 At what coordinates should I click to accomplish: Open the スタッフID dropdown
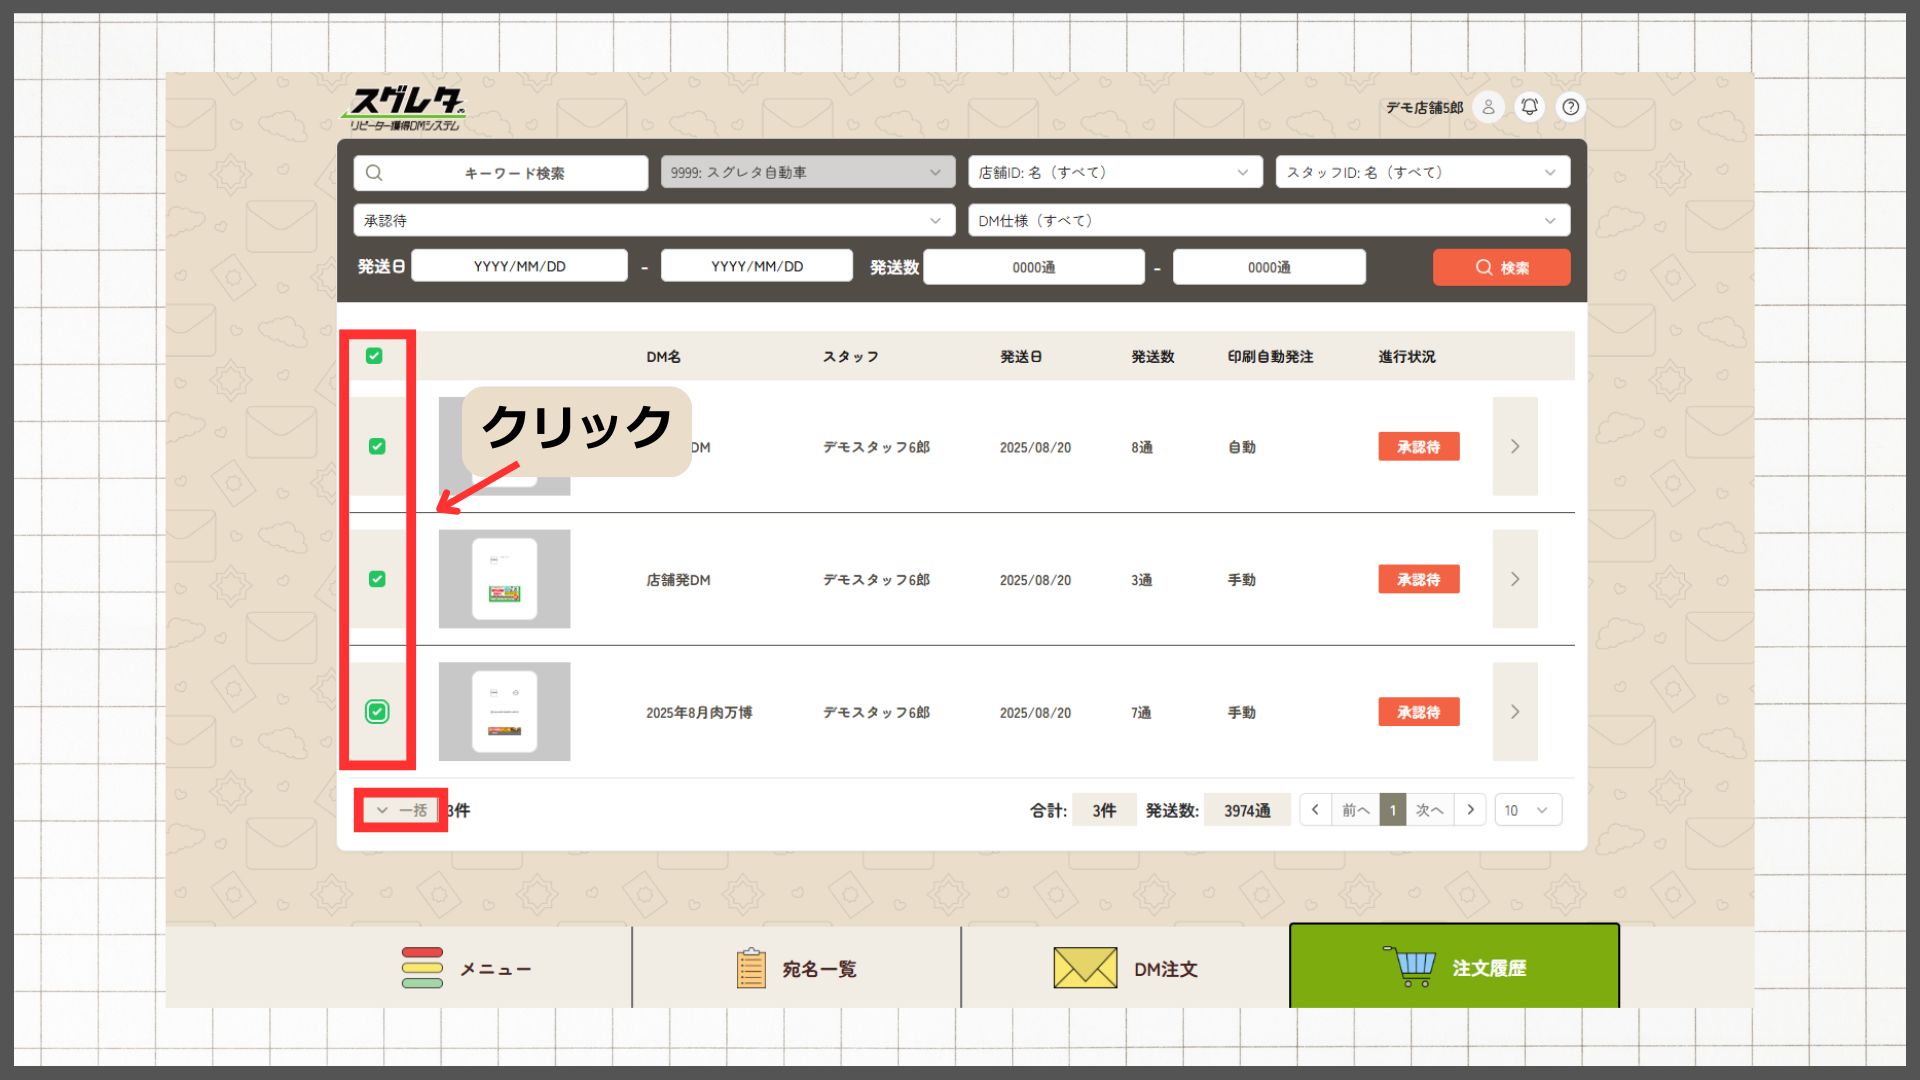click(1421, 172)
